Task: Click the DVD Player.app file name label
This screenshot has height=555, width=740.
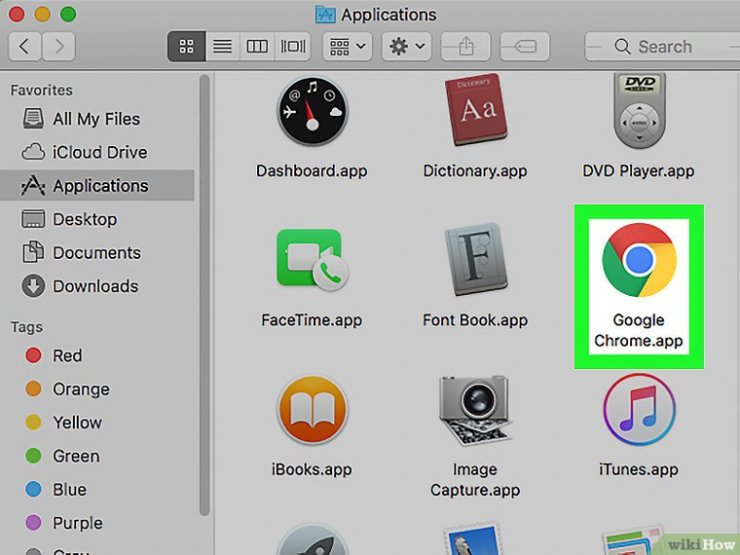Action: (x=639, y=170)
